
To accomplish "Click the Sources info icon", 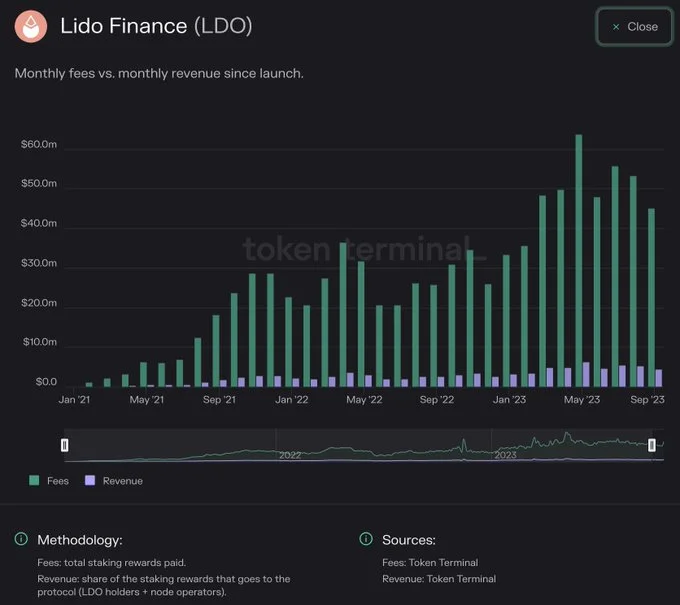I will (366, 539).
